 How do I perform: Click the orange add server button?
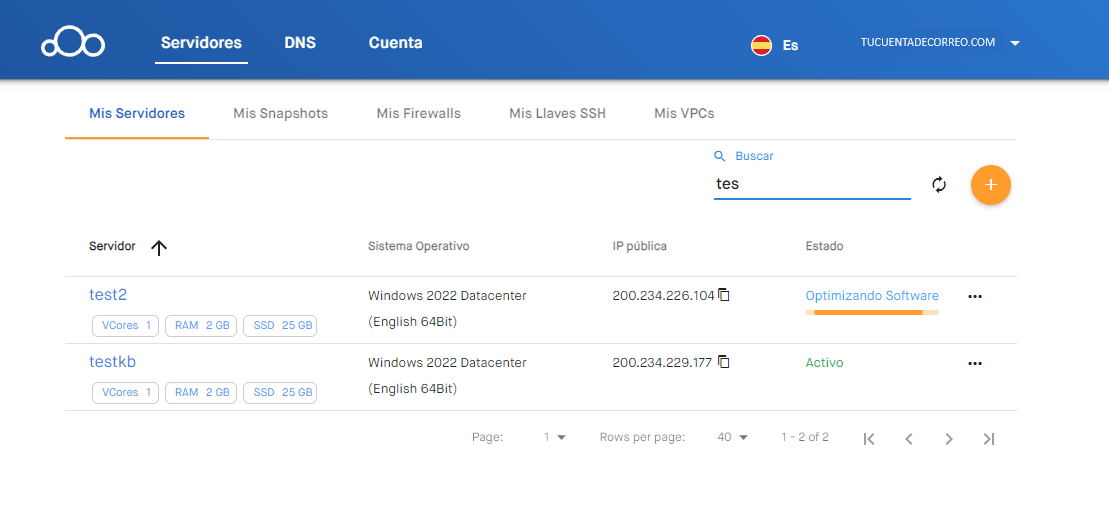990,185
